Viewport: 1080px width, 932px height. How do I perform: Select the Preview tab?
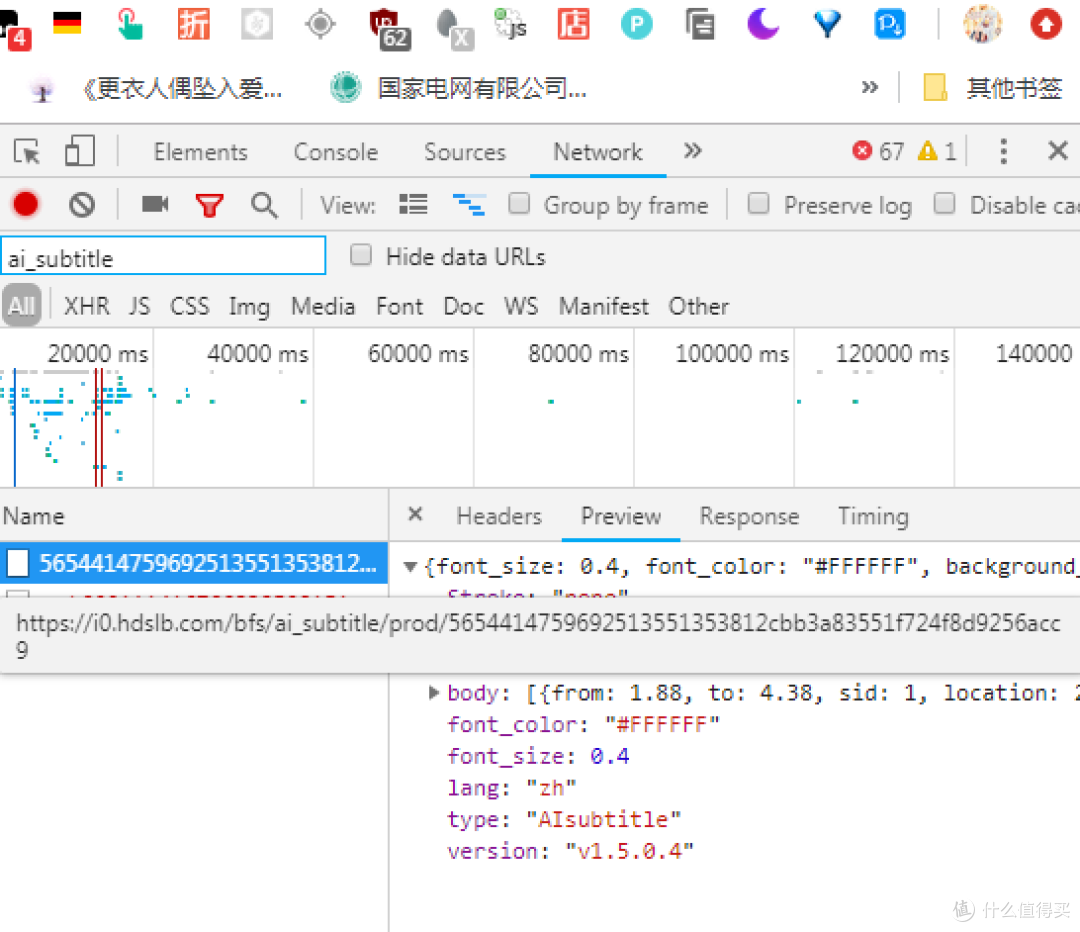[x=621, y=516]
